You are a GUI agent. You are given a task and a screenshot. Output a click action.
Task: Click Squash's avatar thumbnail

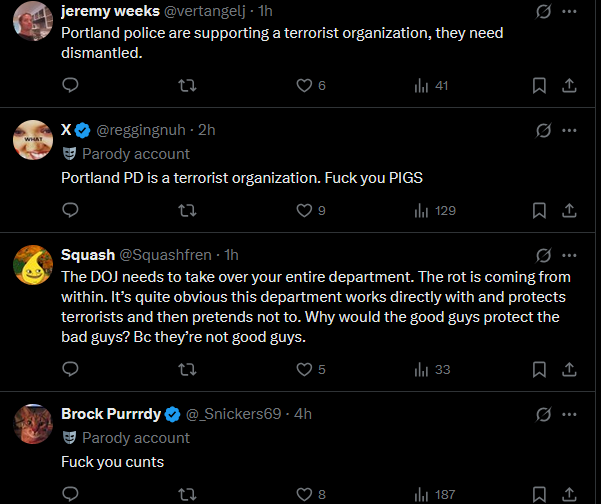click(x=34, y=264)
